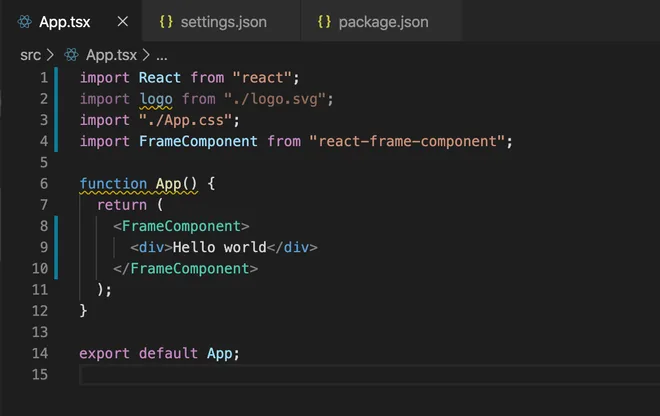Click the opening <FrameComponent> tag

point(181,226)
